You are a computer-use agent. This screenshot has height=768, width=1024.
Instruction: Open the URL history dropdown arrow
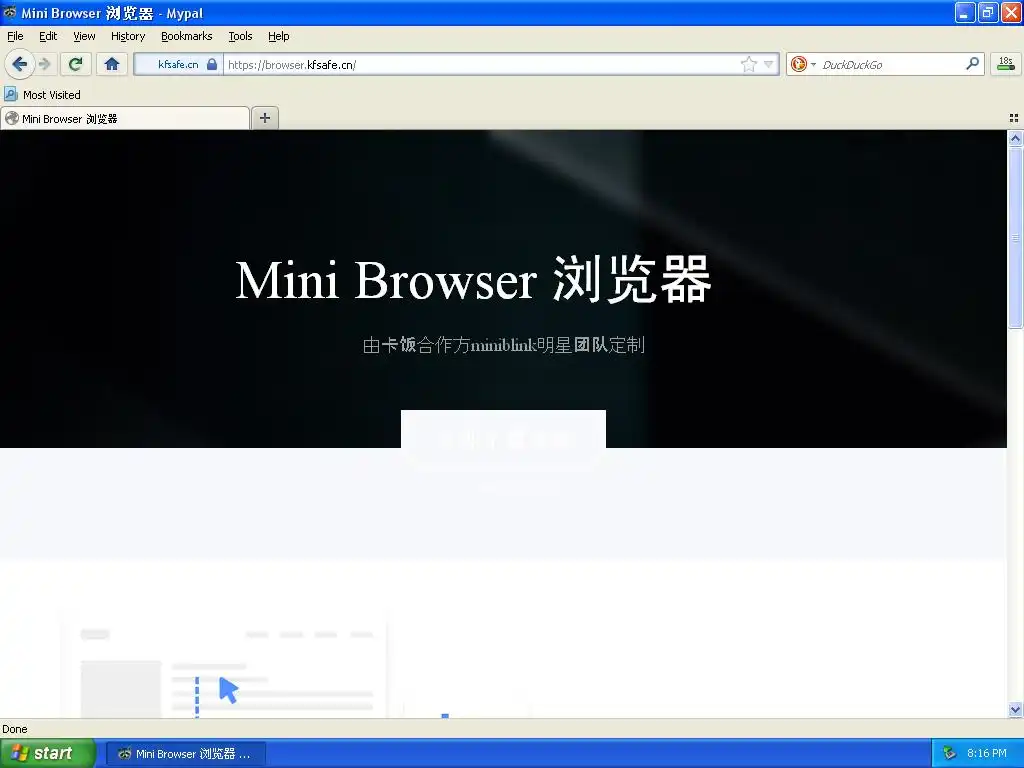pos(769,64)
